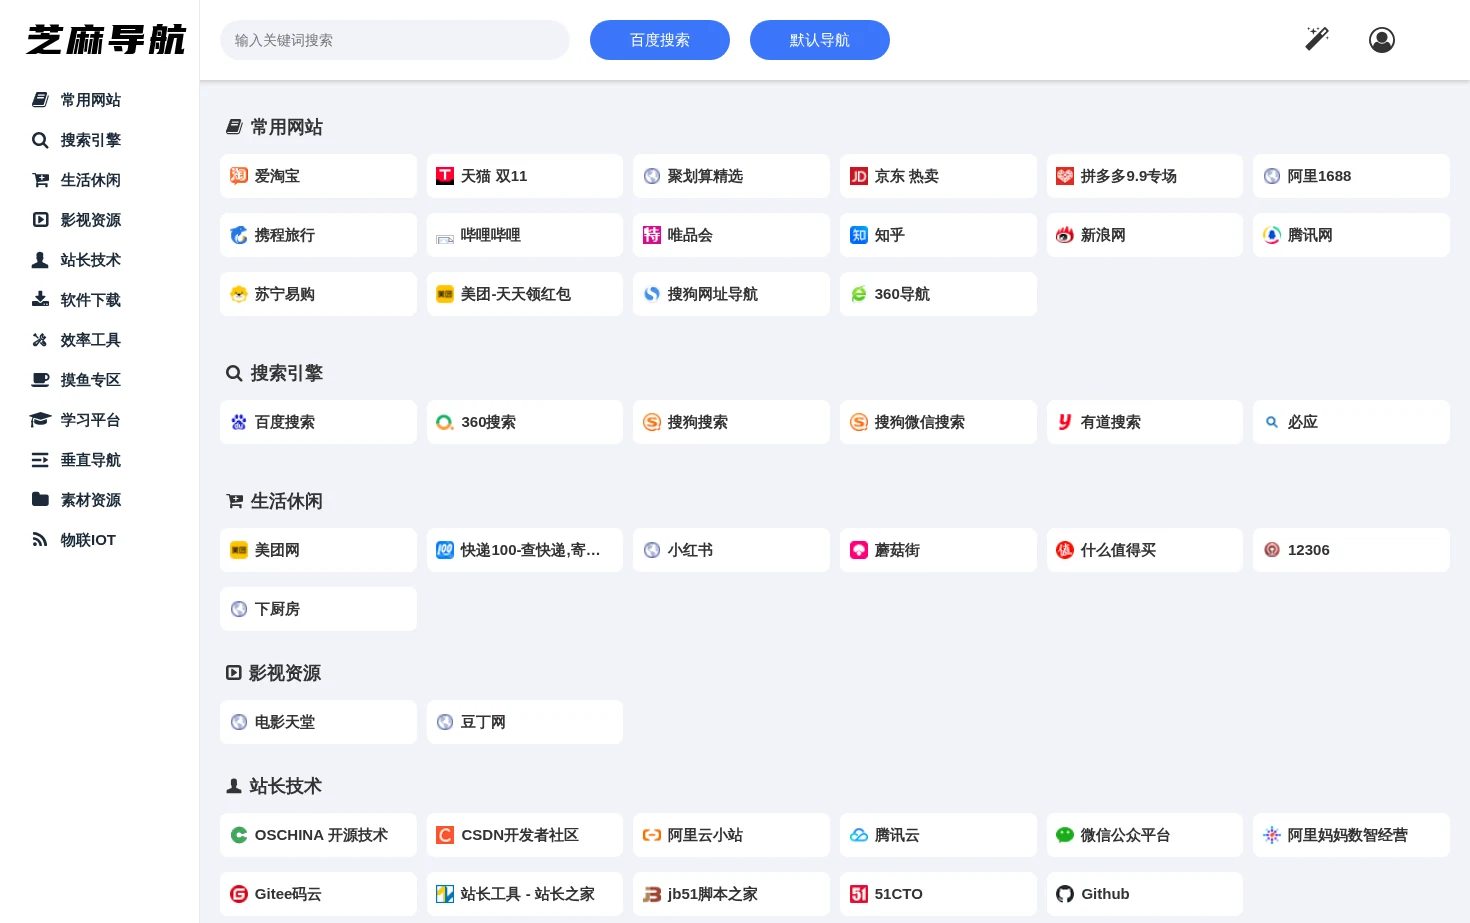Click the 拼多多9.9专场 heart icon

click(1065, 176)
